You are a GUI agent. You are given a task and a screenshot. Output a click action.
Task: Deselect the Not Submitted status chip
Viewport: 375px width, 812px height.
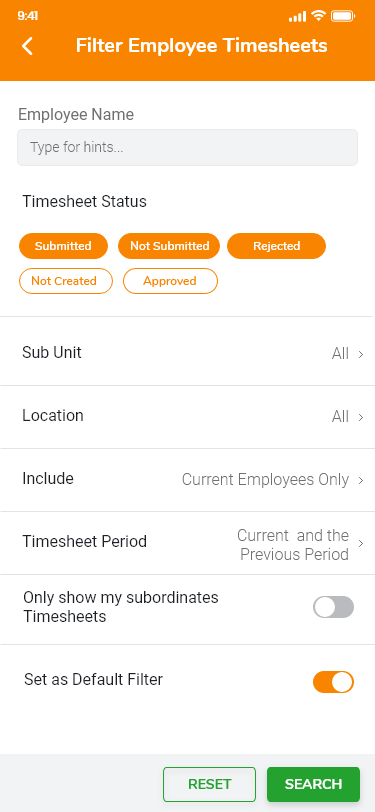click(x=169, y=246)
